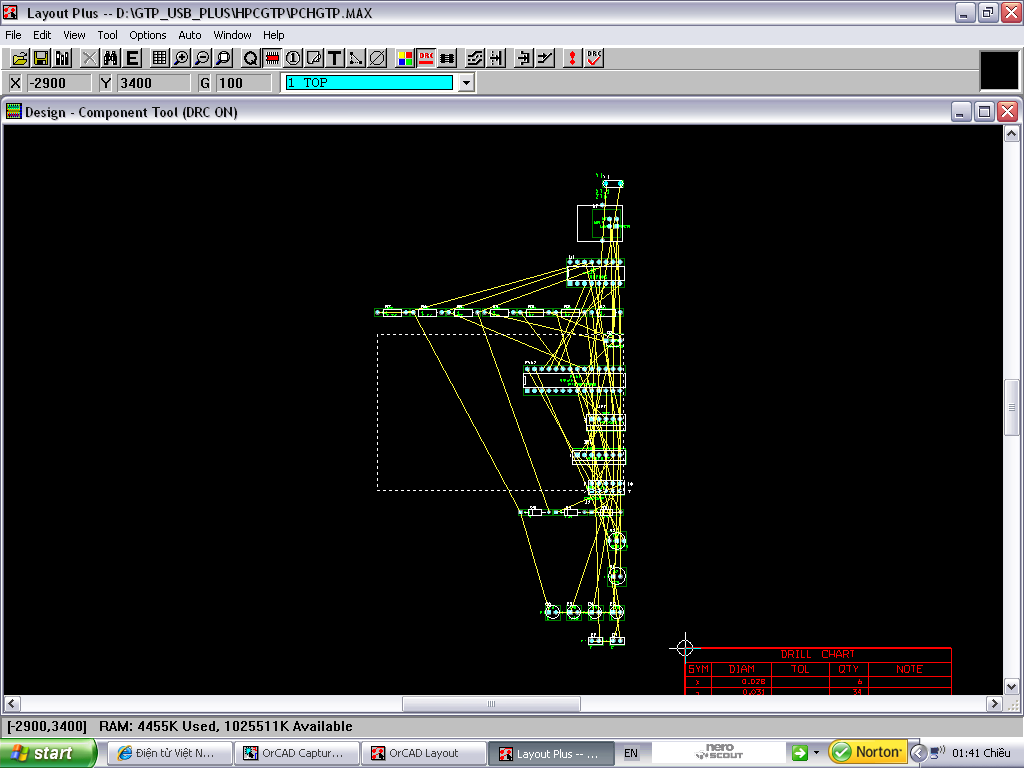The height and width of the screenshot is (768, 1024).
Task: Select the Shove Track icon
Action: (x=496, y=59)
